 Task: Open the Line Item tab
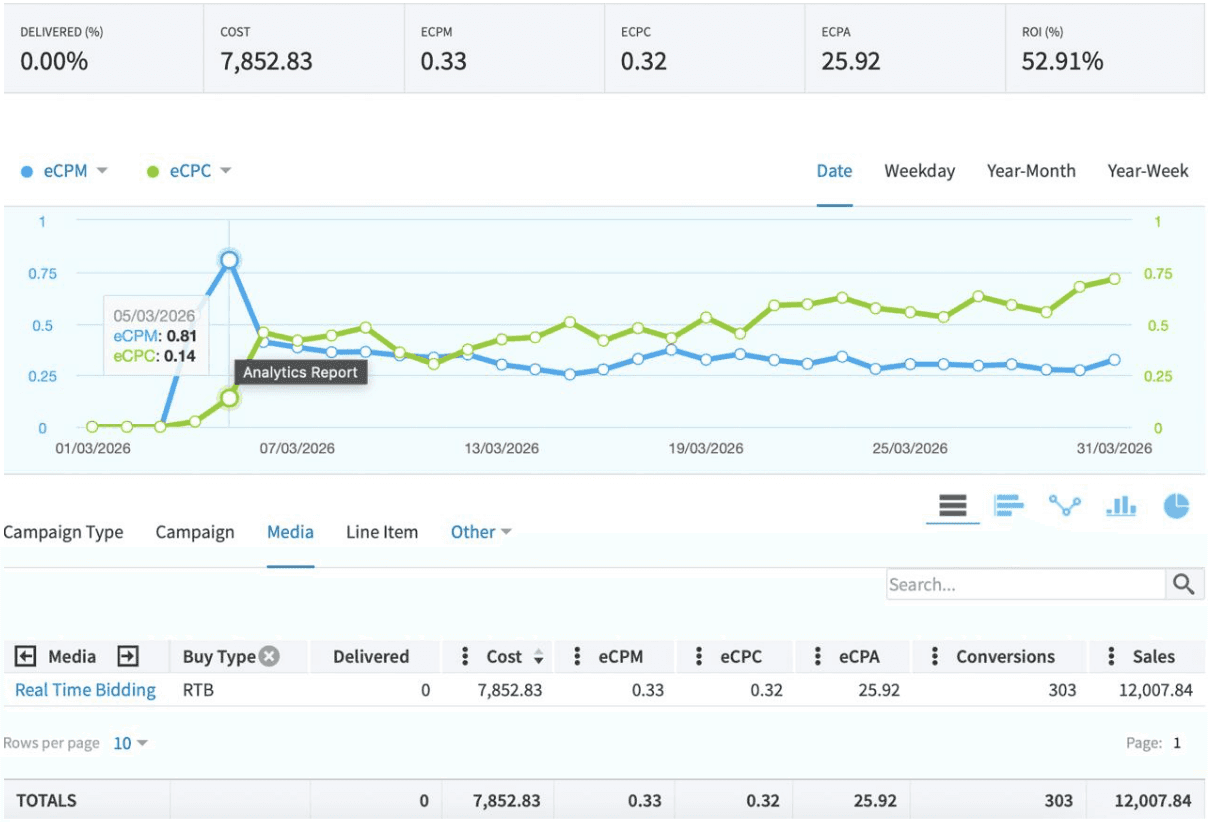coord(382,532)
